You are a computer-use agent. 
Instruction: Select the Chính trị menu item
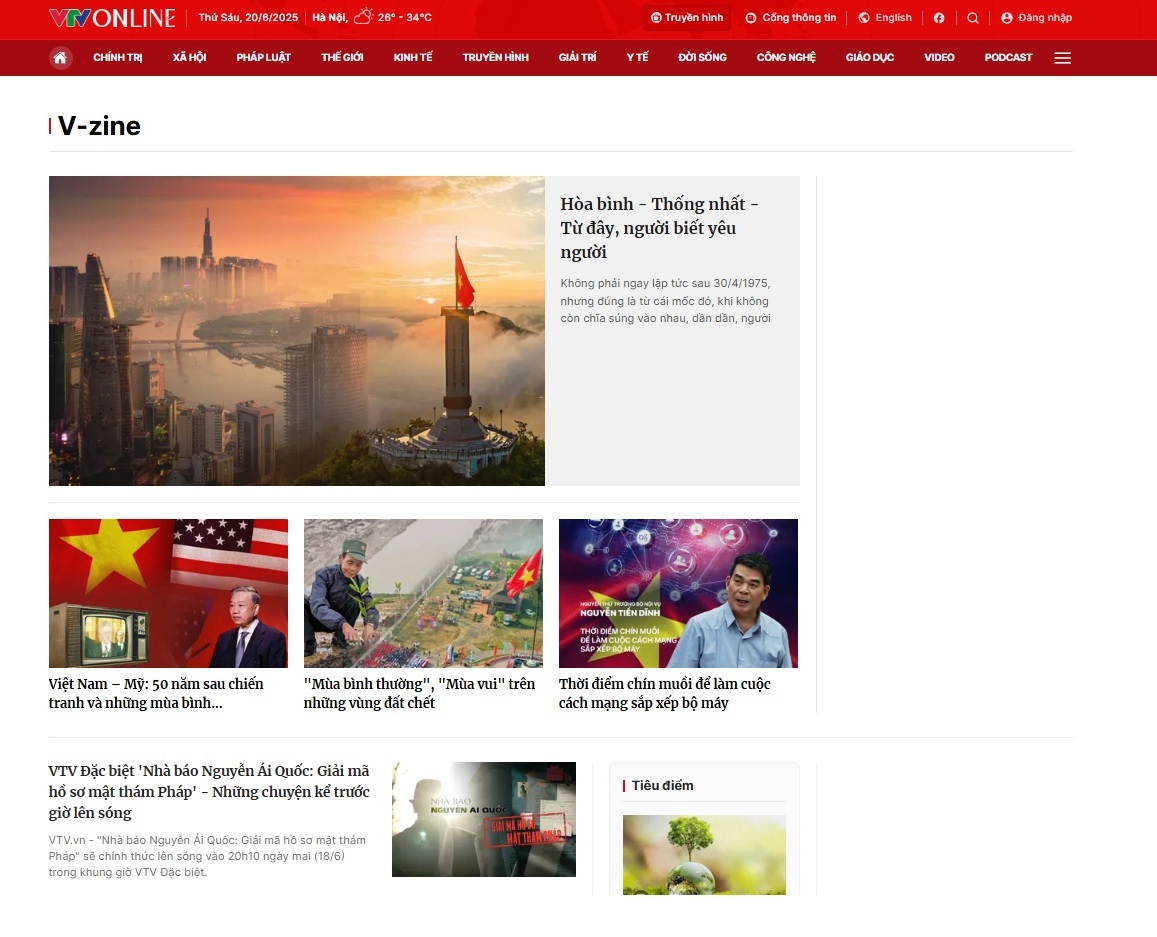click(x=118, y=58)
